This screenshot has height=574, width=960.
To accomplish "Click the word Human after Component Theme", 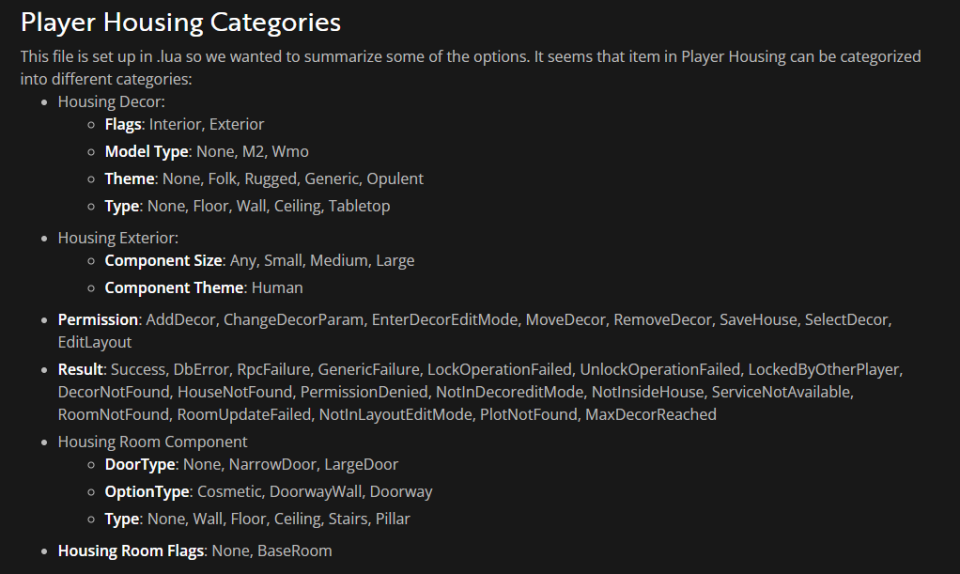I will pos(277,288).
